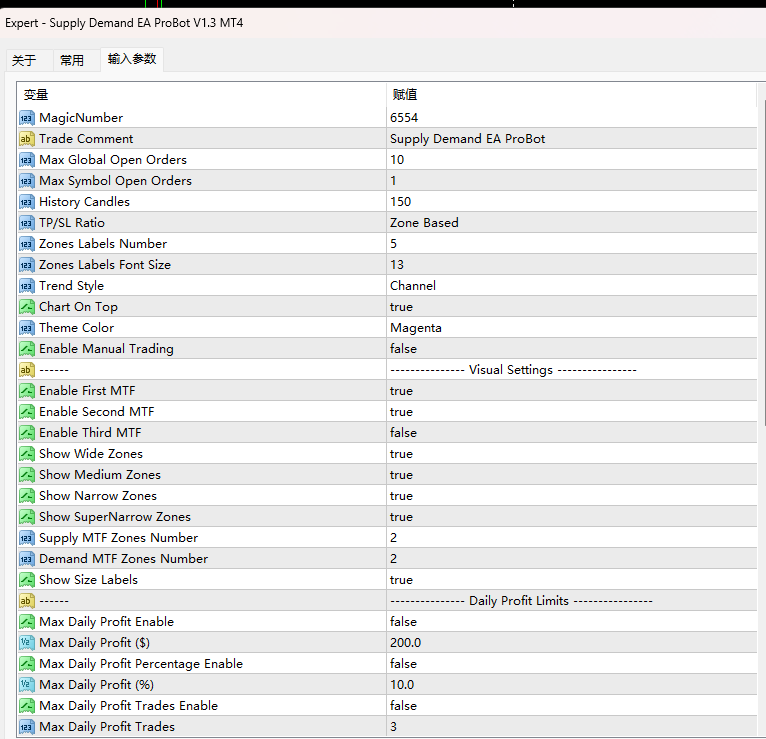
Task: Click the double icon beside Max Daily Profit ($)
Action: click(27, 643)
